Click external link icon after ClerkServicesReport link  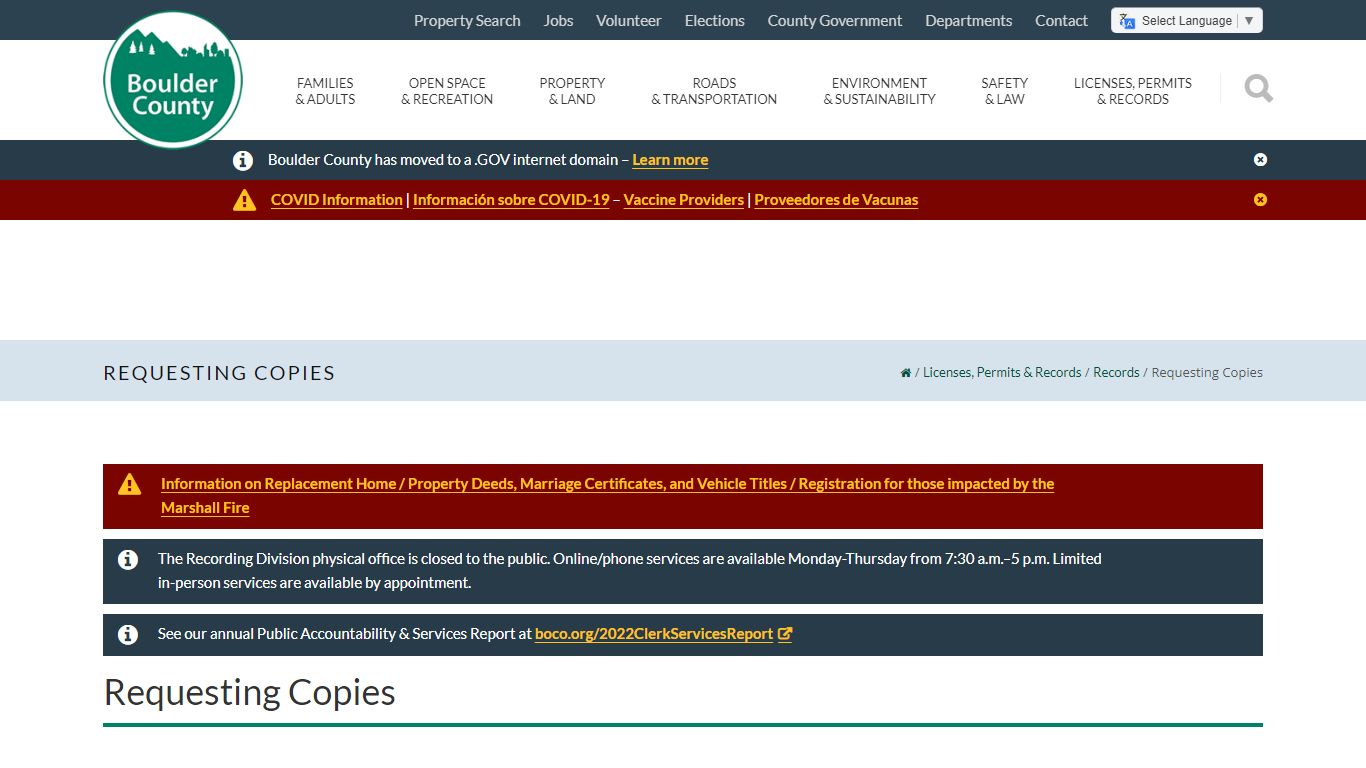(785, 634)
